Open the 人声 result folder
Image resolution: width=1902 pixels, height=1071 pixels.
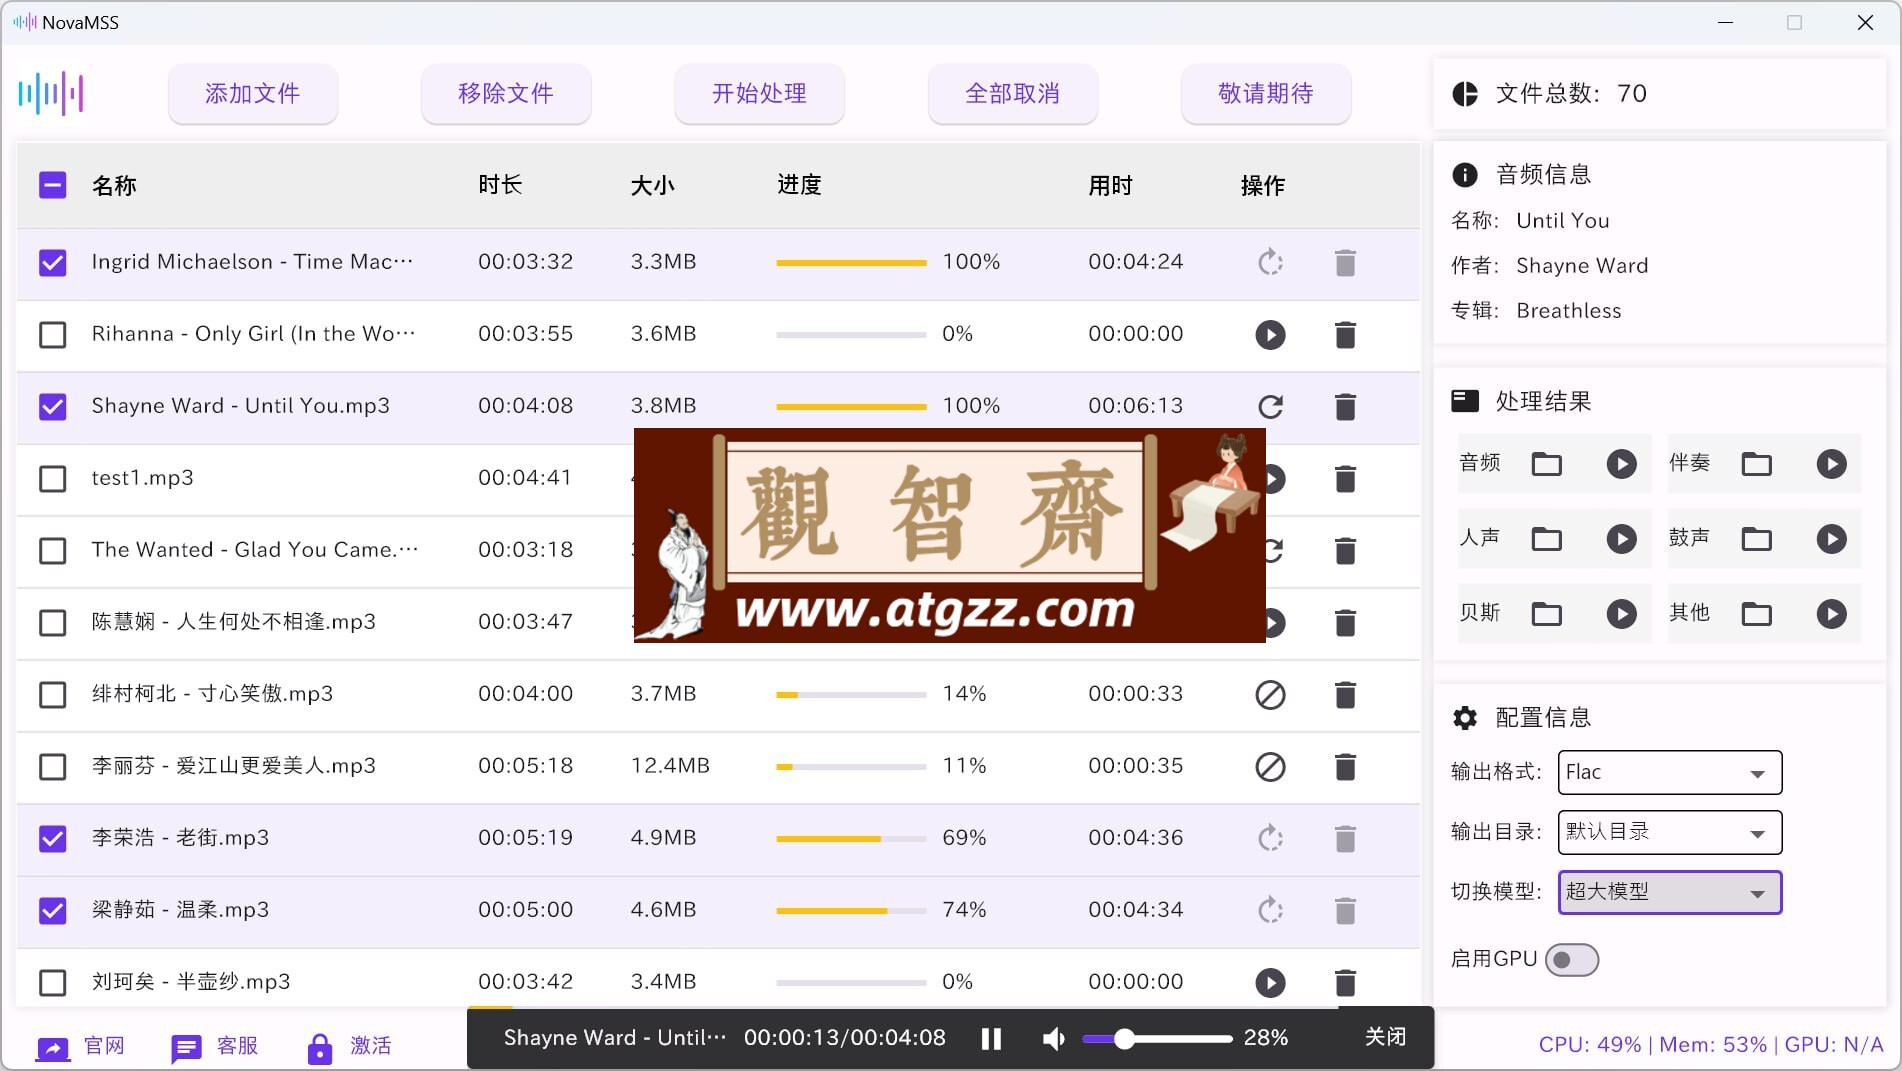coord(1546,539)
